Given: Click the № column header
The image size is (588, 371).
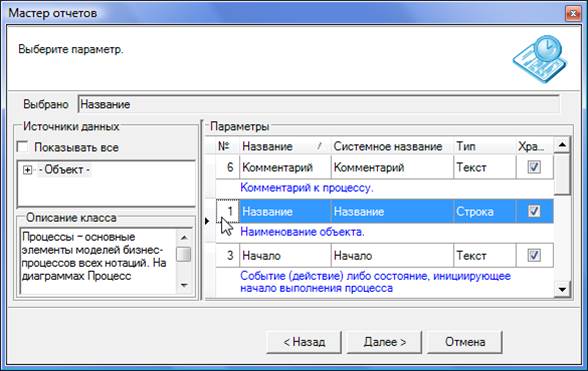Looking at the screenshot, I should tap(228, 146).
